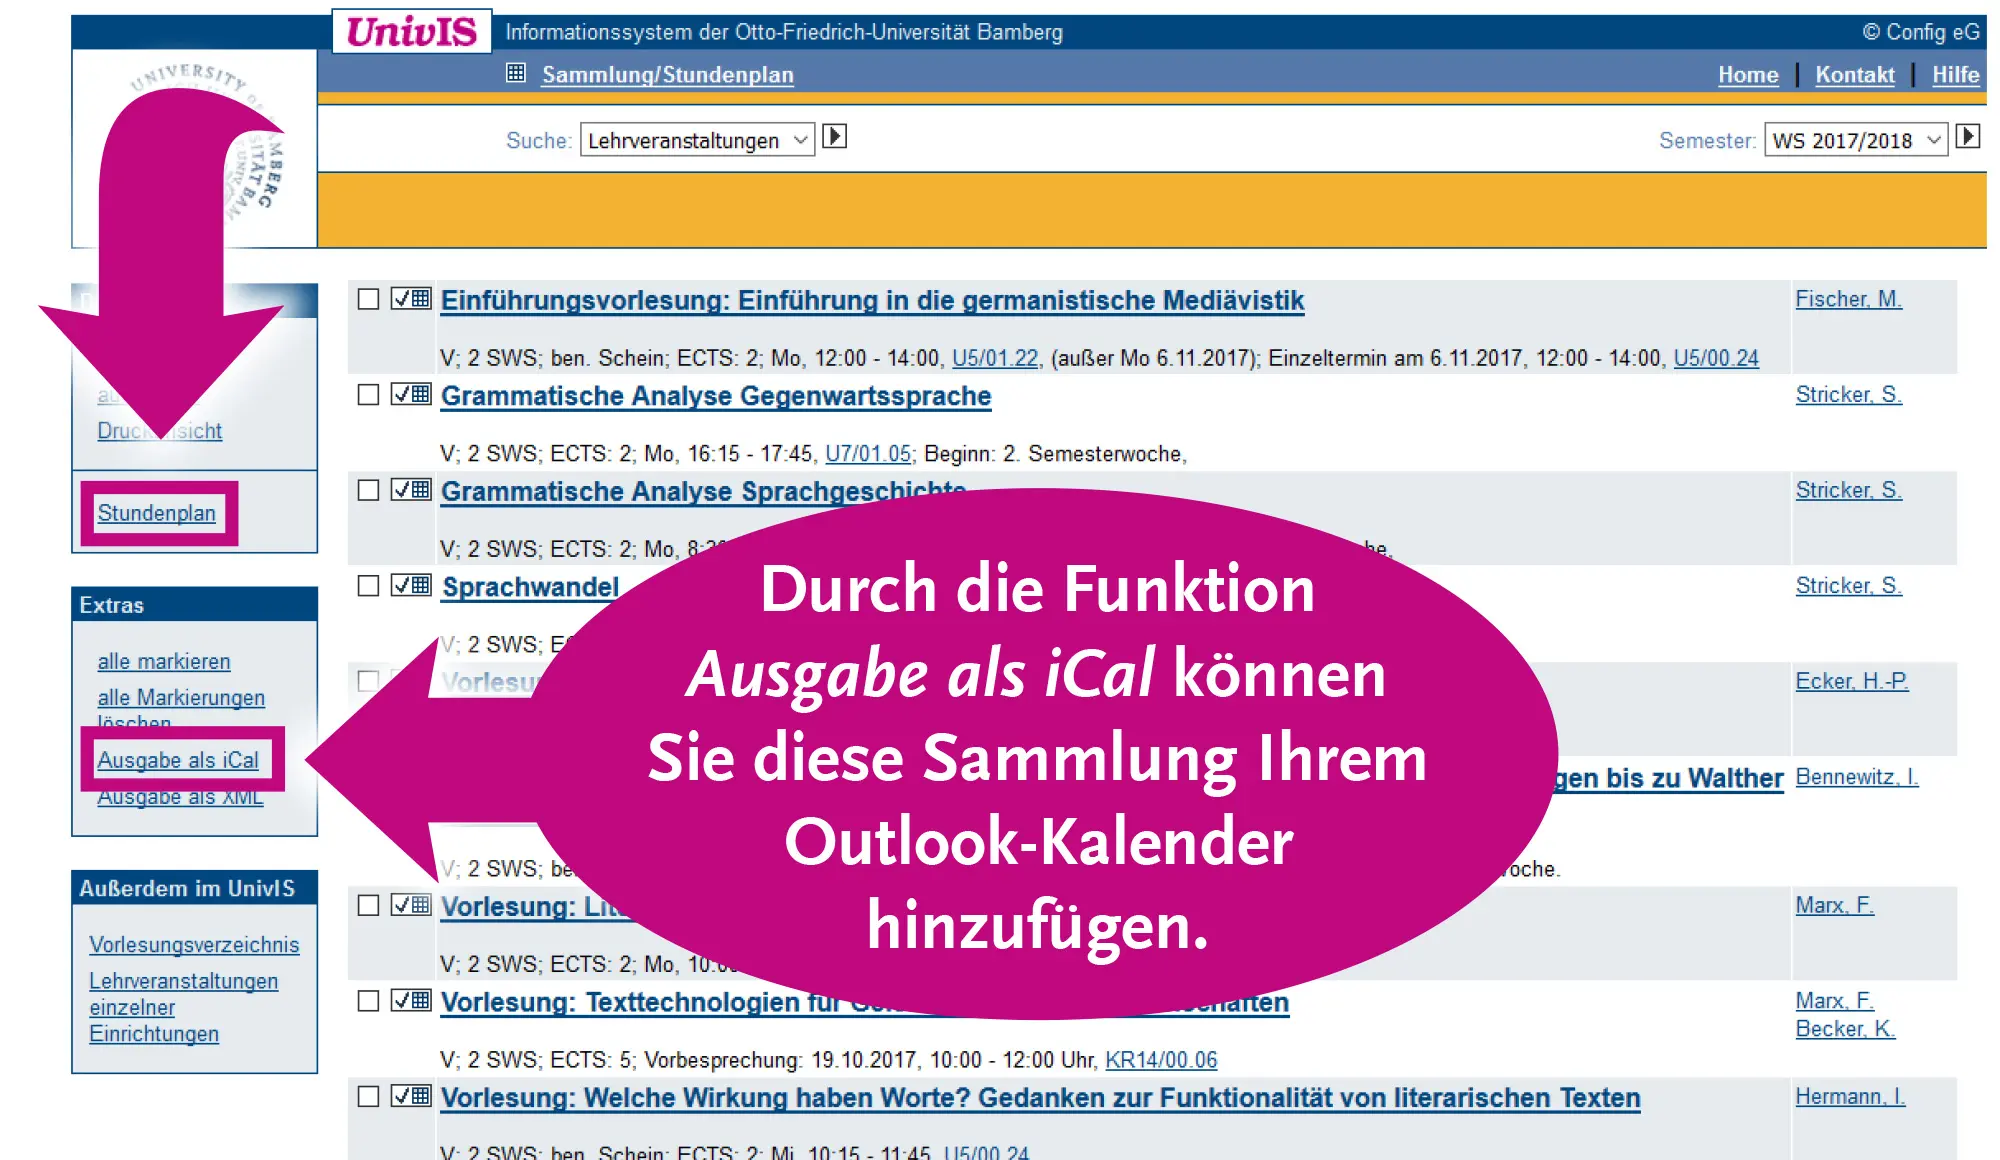Viewport: 2000px width, 1160px height.
Task: Open Grammatische Analyse Sprachgeschichte course
Action: 703,492
